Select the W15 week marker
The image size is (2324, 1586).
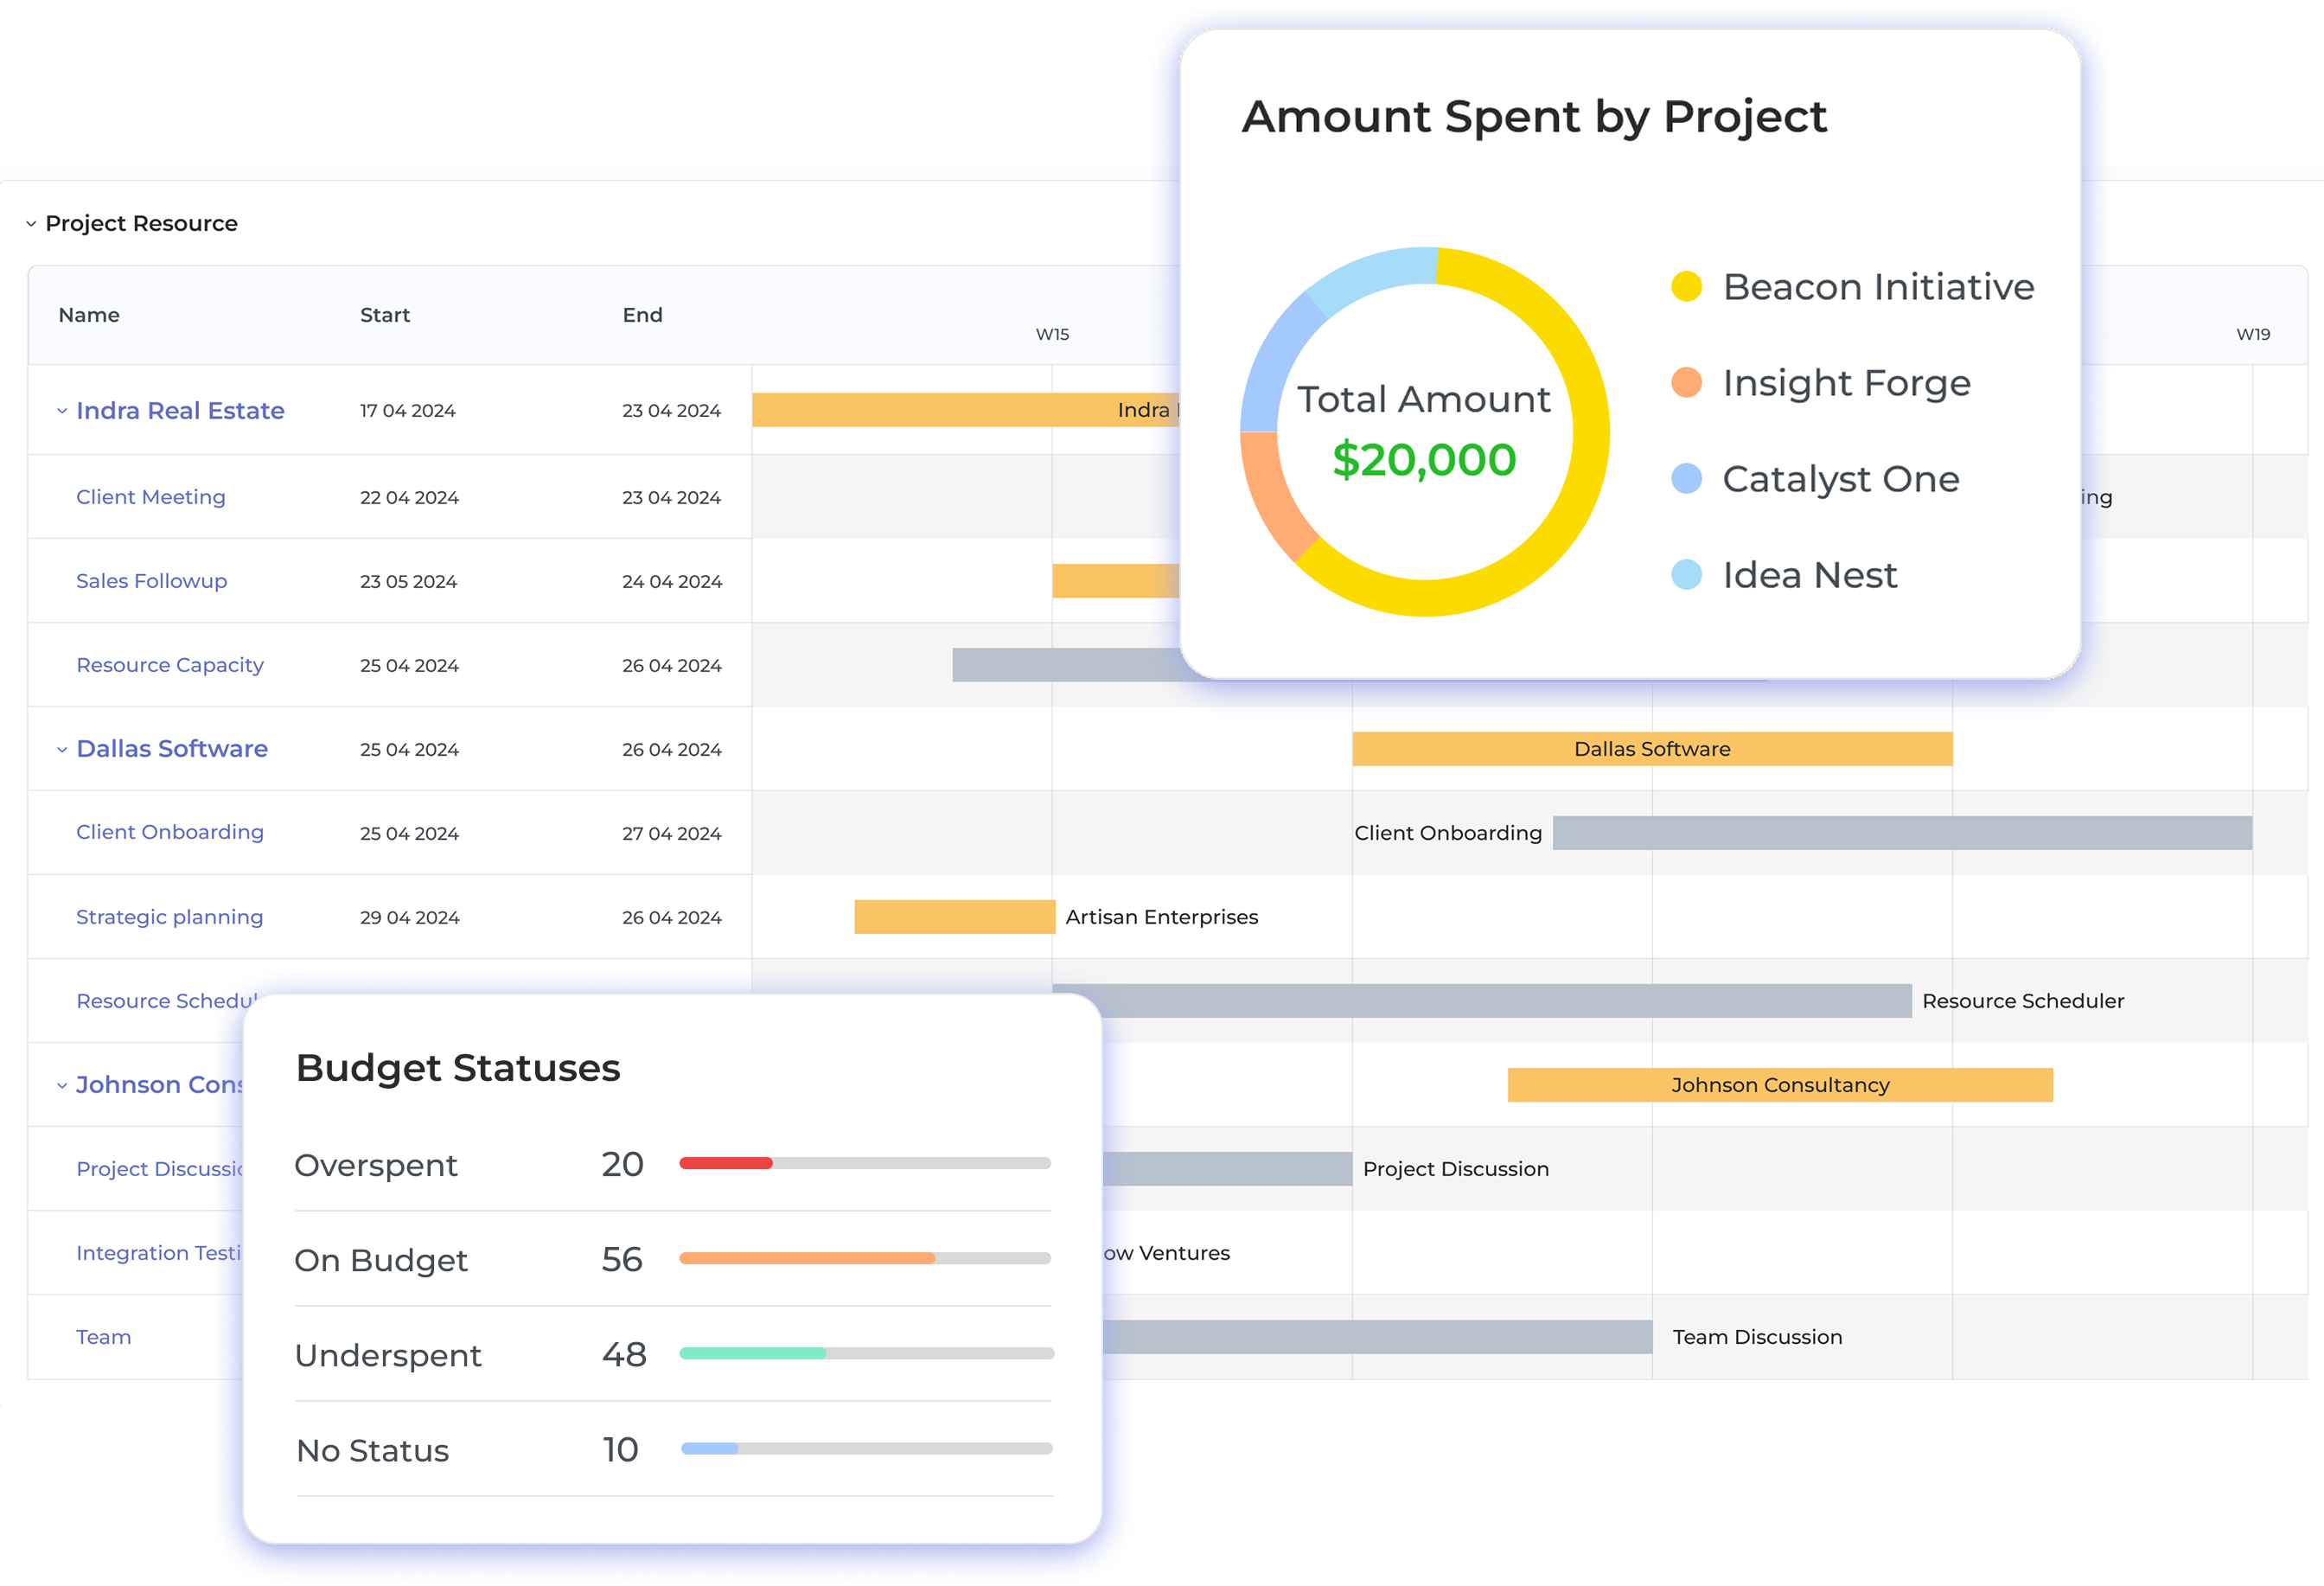(x=1052, y=334)
